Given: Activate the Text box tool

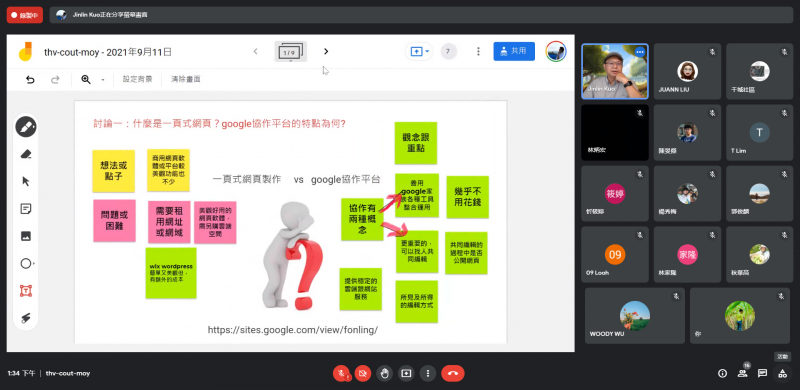Looking at the screenshot, I should pos(26,291).
